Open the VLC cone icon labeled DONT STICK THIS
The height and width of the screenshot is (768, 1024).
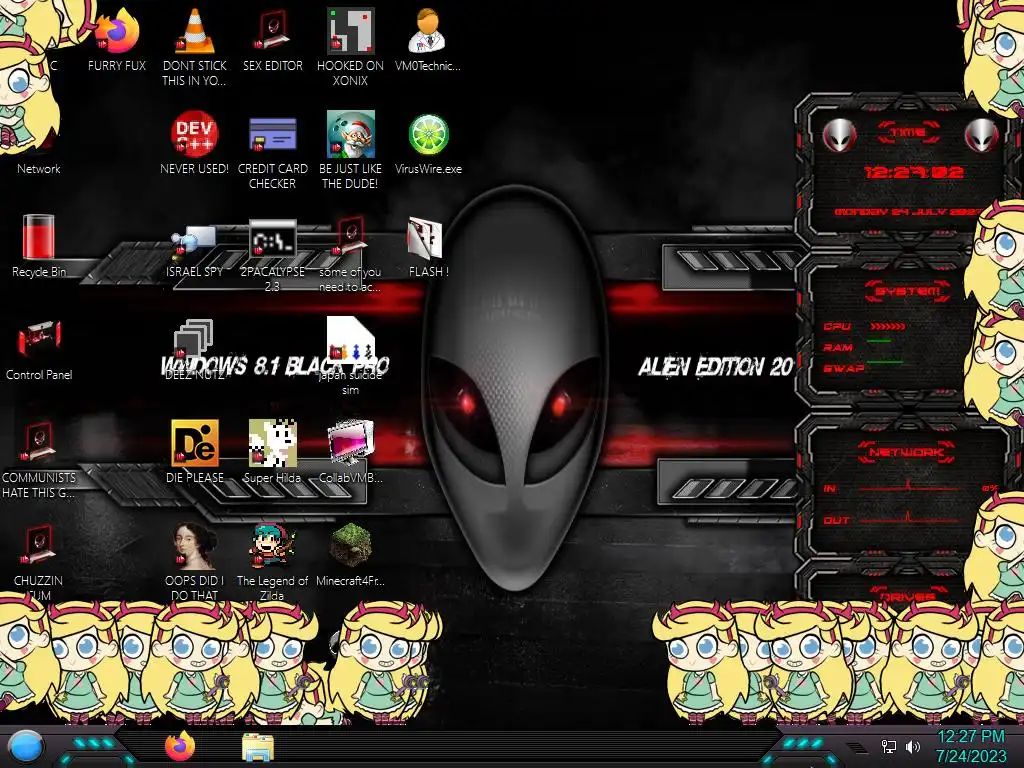tap(195, 31)
